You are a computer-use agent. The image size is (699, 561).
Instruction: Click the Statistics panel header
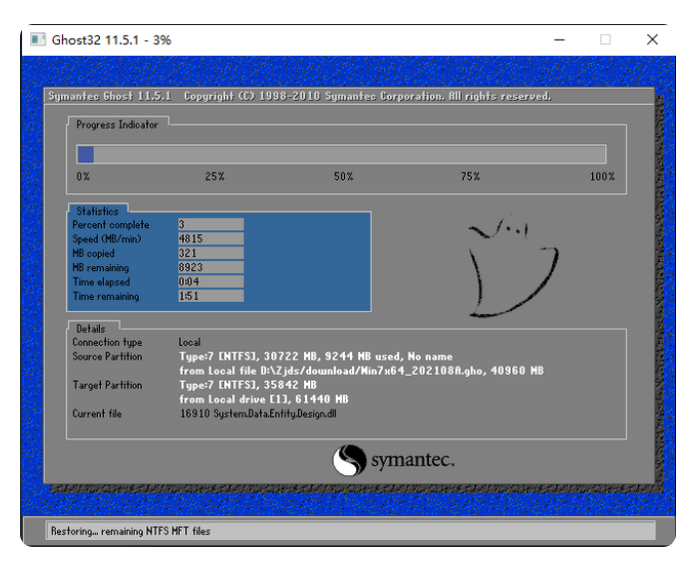click(97, 211)
